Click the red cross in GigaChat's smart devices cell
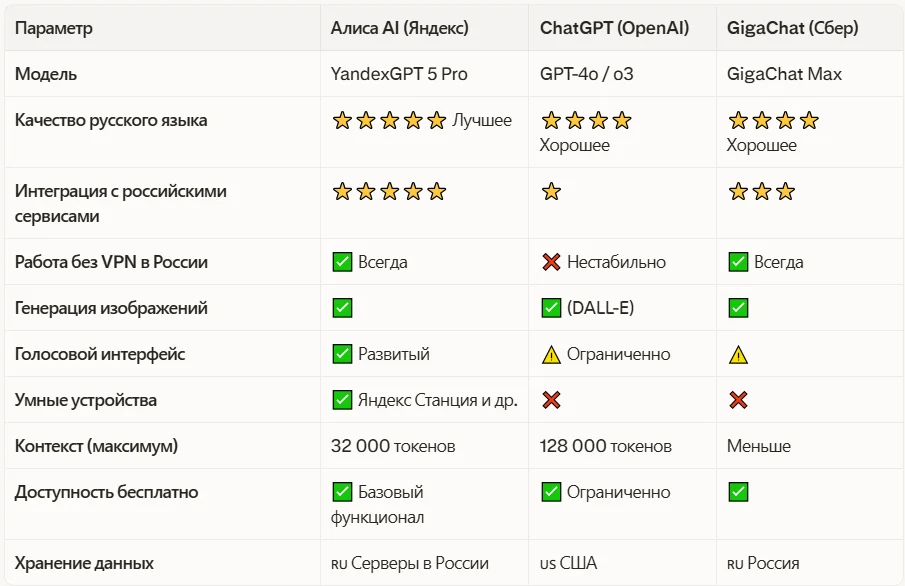 click(x=738, y=401)
